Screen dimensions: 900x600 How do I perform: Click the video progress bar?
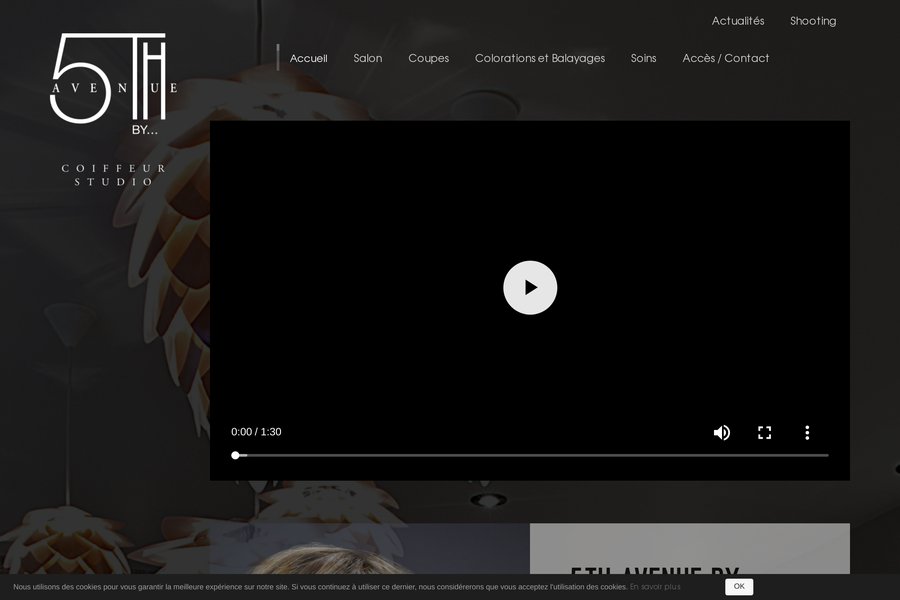click(x=532, y=455)
